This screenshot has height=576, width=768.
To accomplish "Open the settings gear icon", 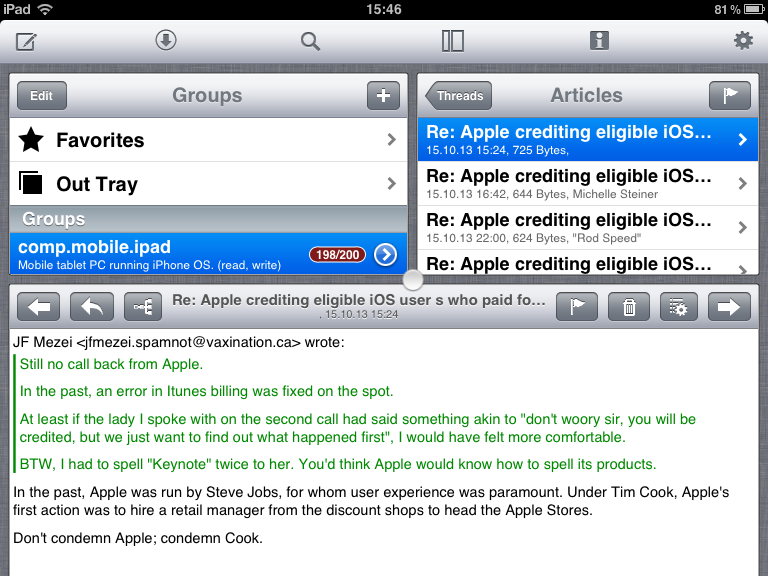I will click(743, 40).
